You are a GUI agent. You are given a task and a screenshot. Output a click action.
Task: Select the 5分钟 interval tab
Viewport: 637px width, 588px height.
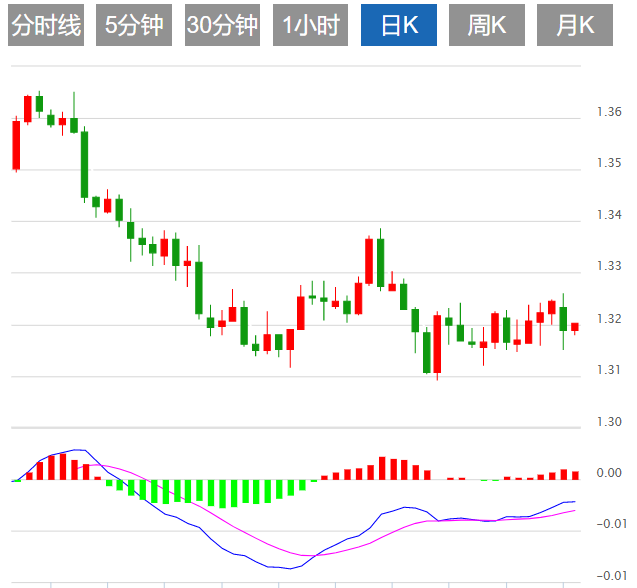point(134,25)
